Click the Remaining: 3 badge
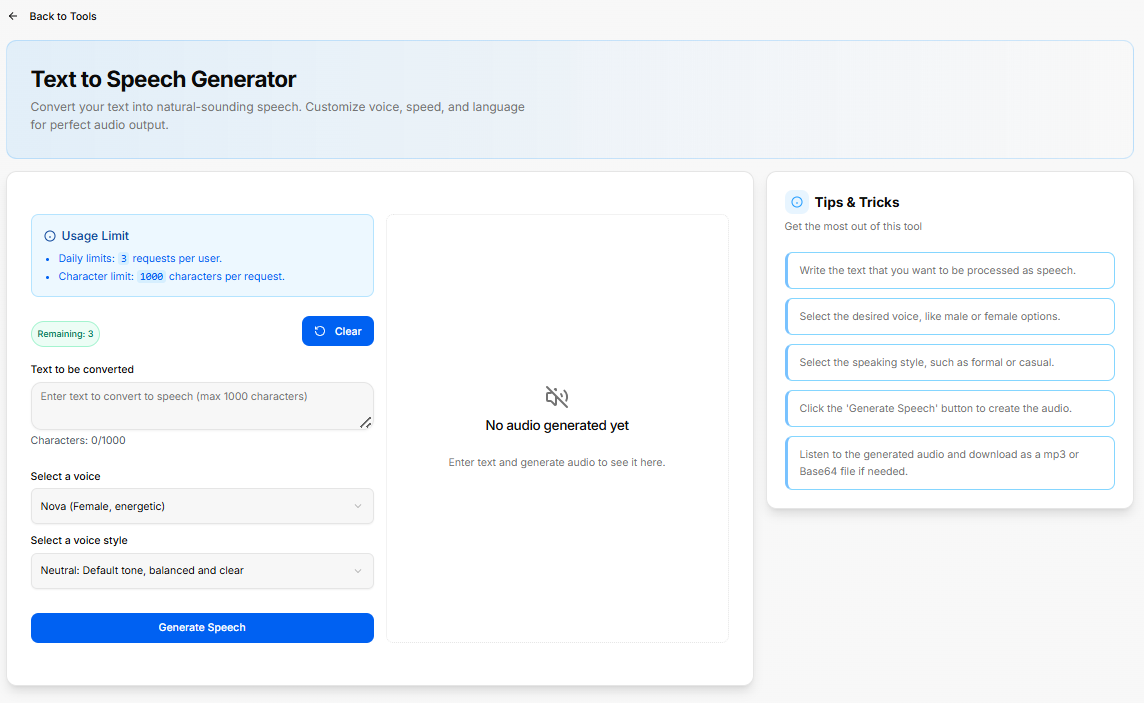Screen dimensions: 1144x703 [65, 334]
